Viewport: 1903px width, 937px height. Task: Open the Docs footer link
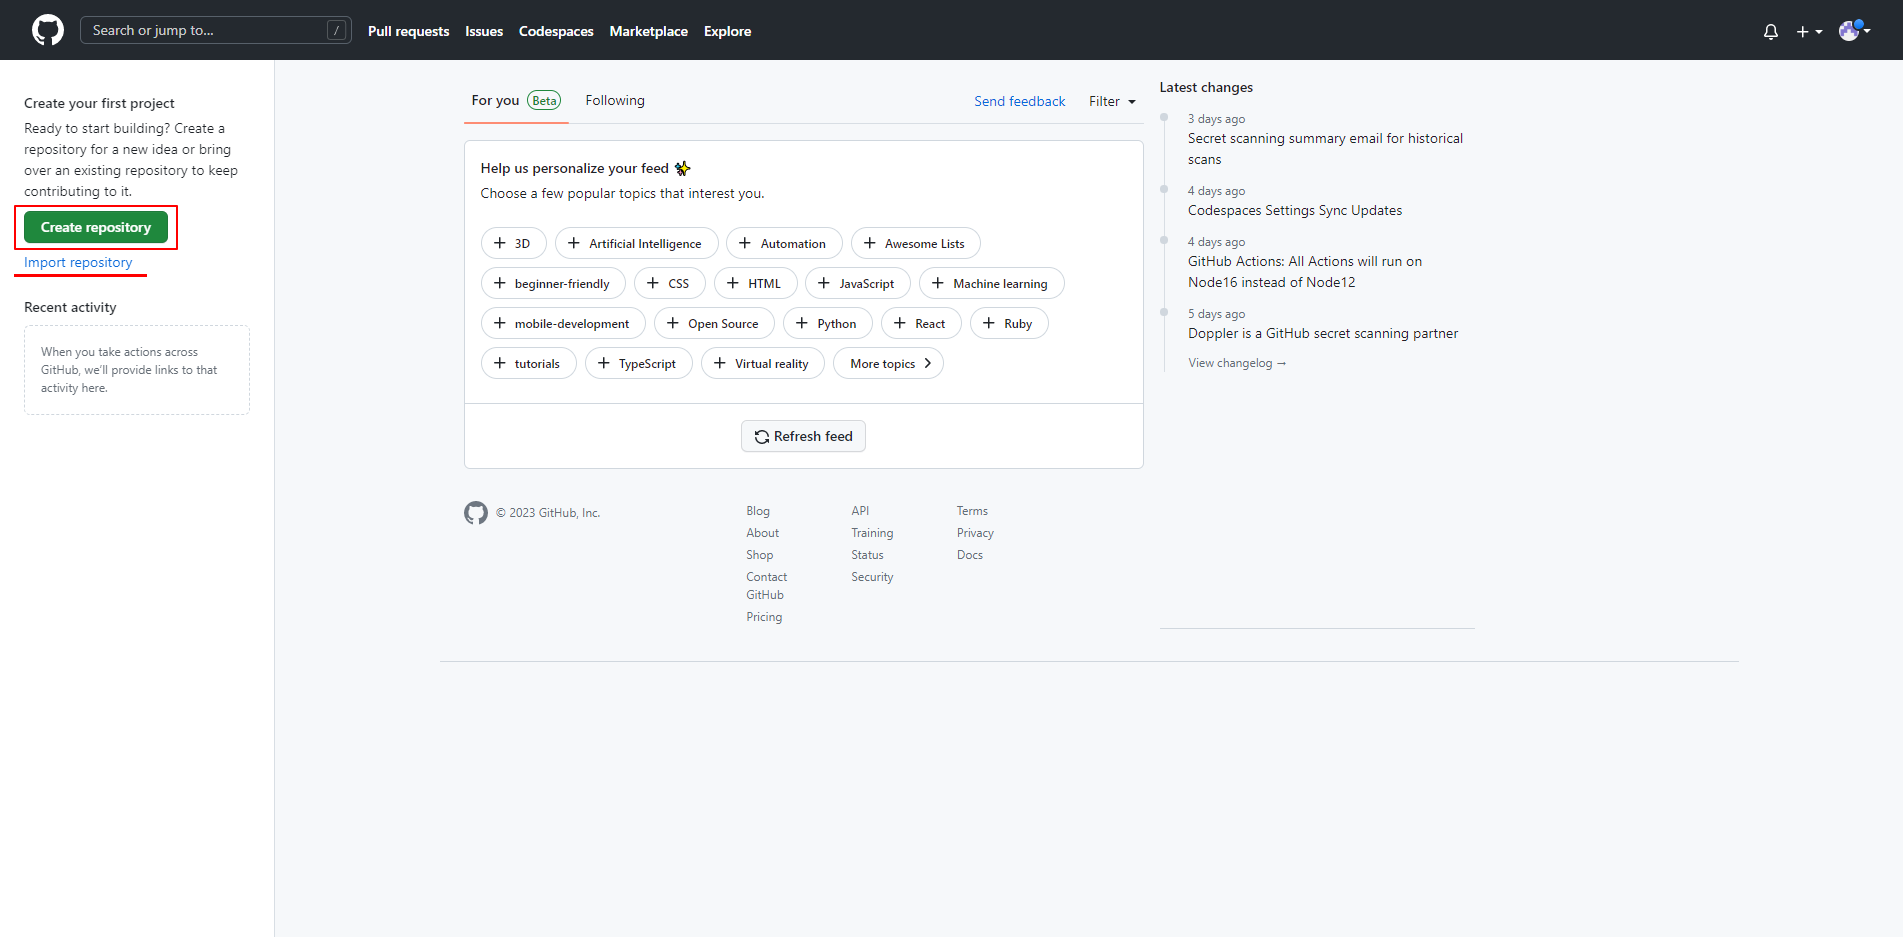[970, 555]
